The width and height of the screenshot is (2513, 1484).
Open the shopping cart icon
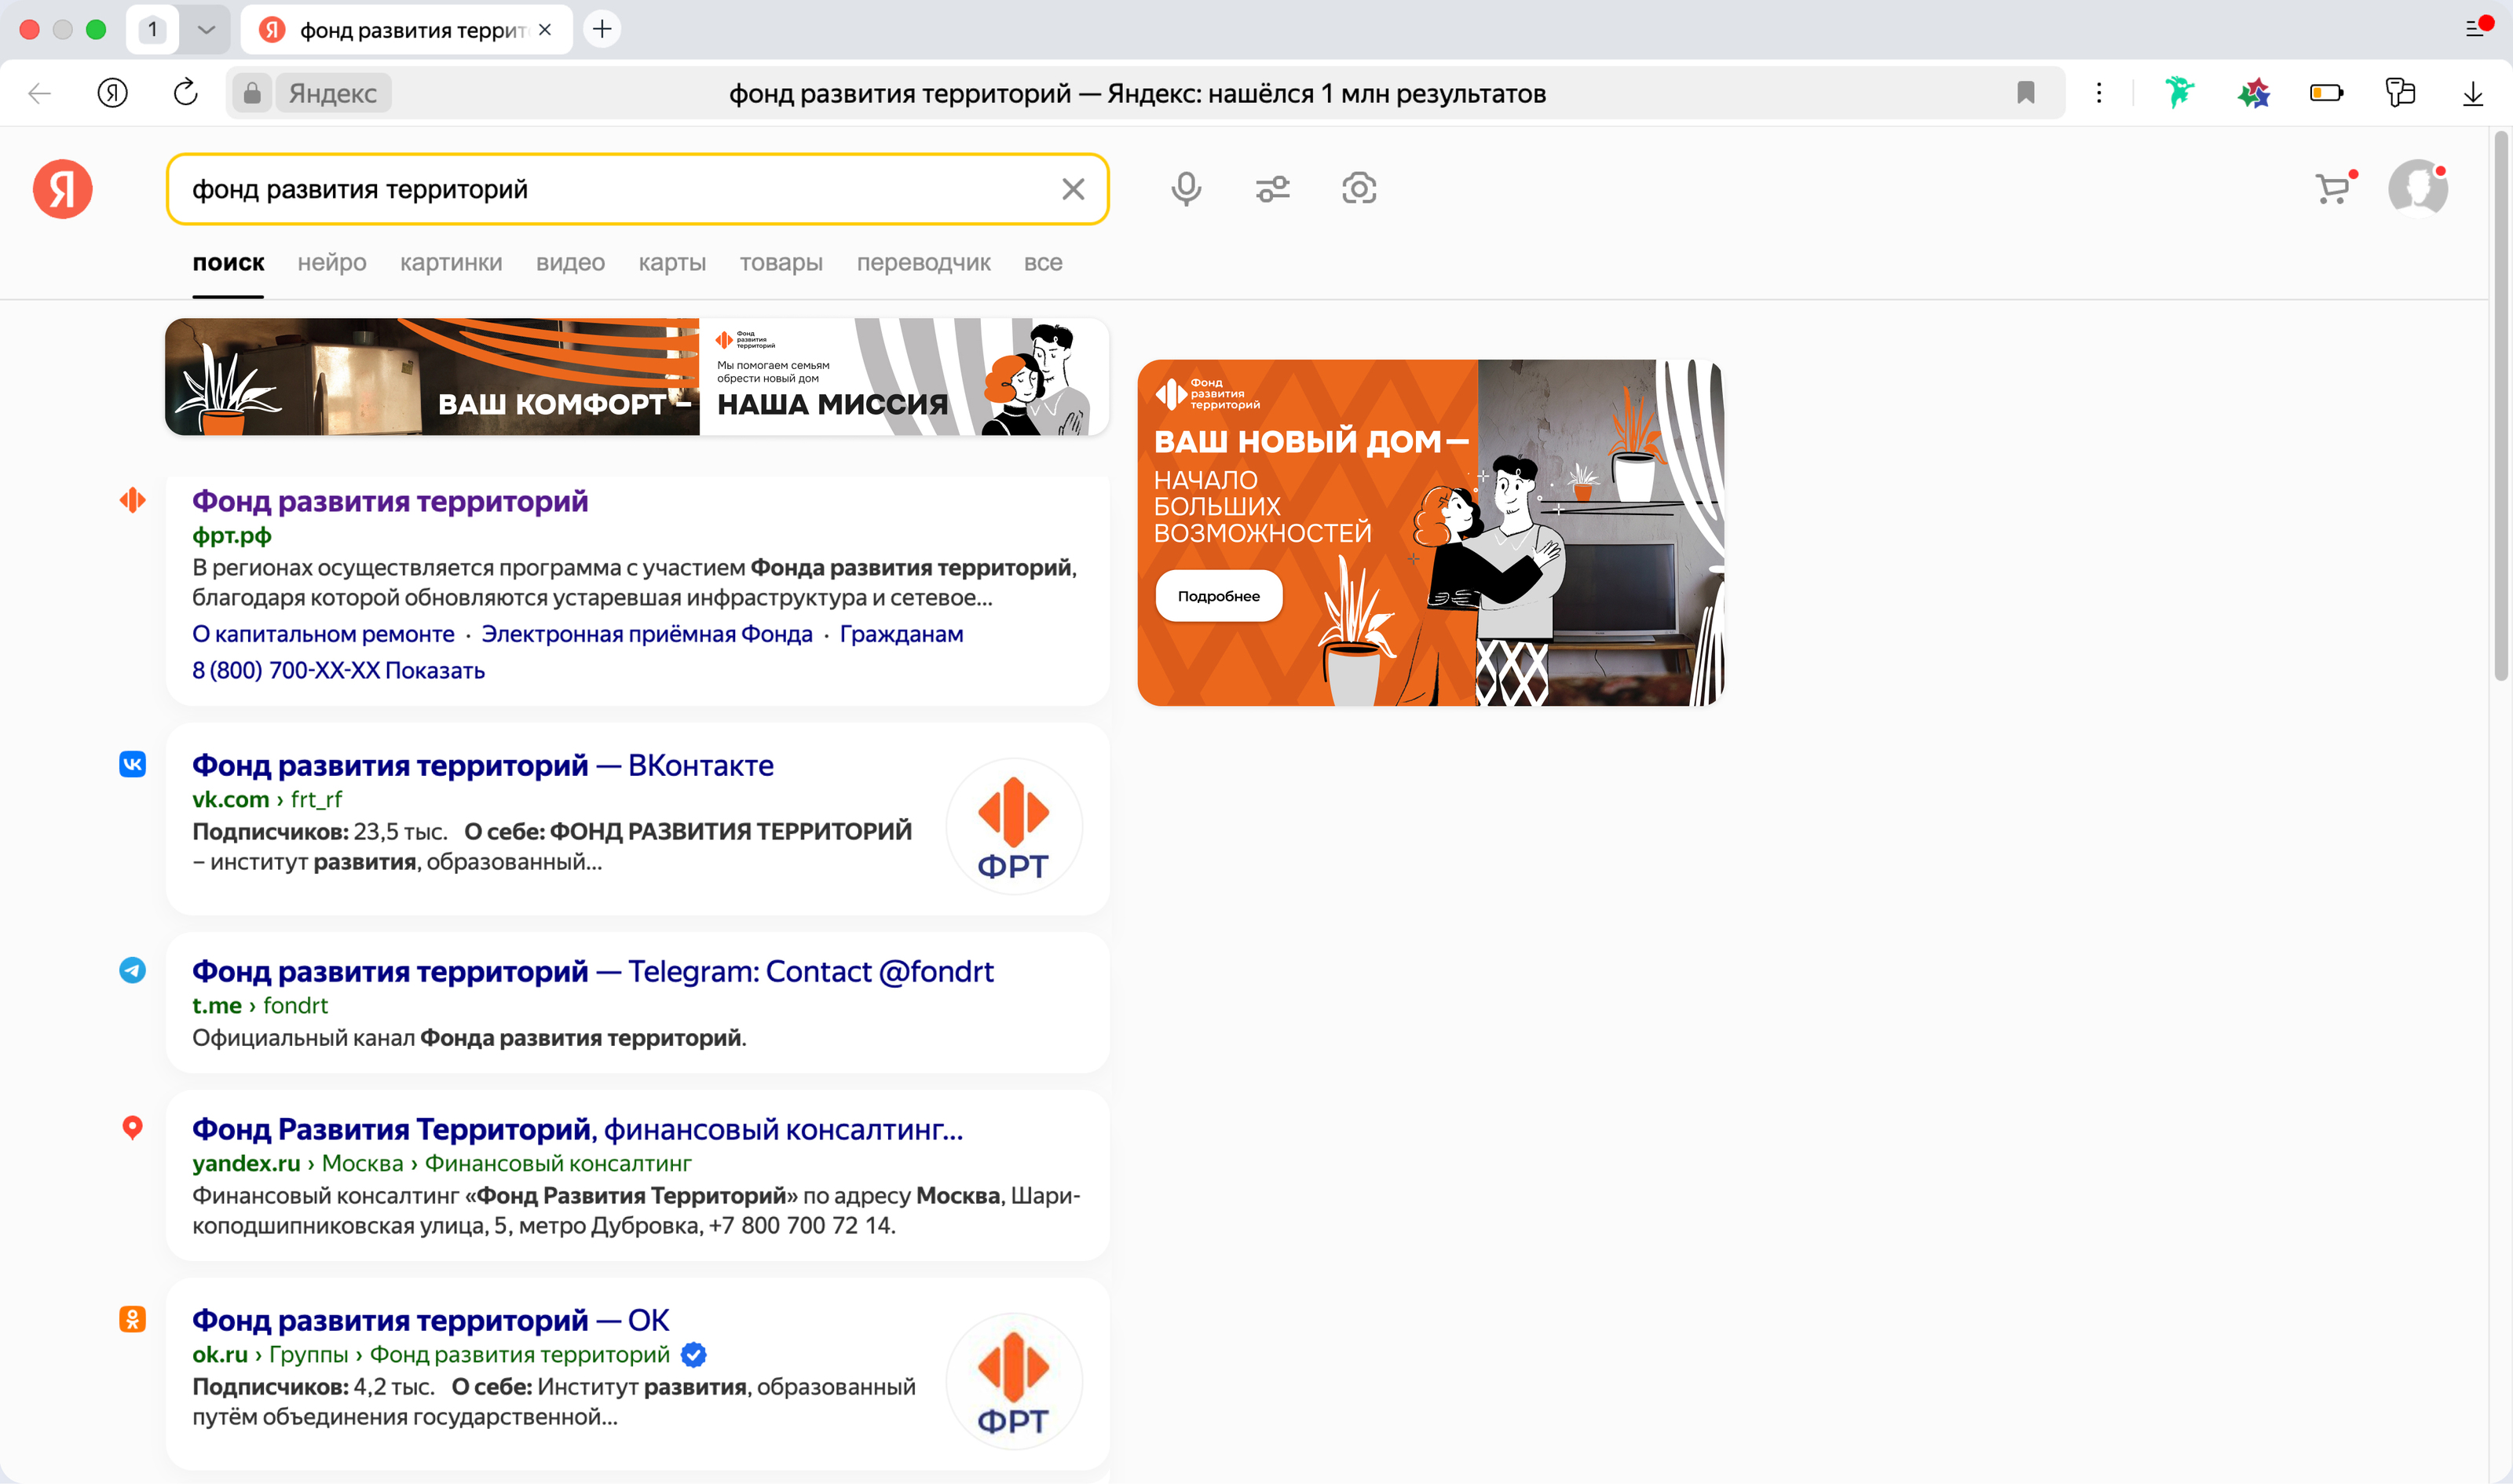tap(2332, 188)
